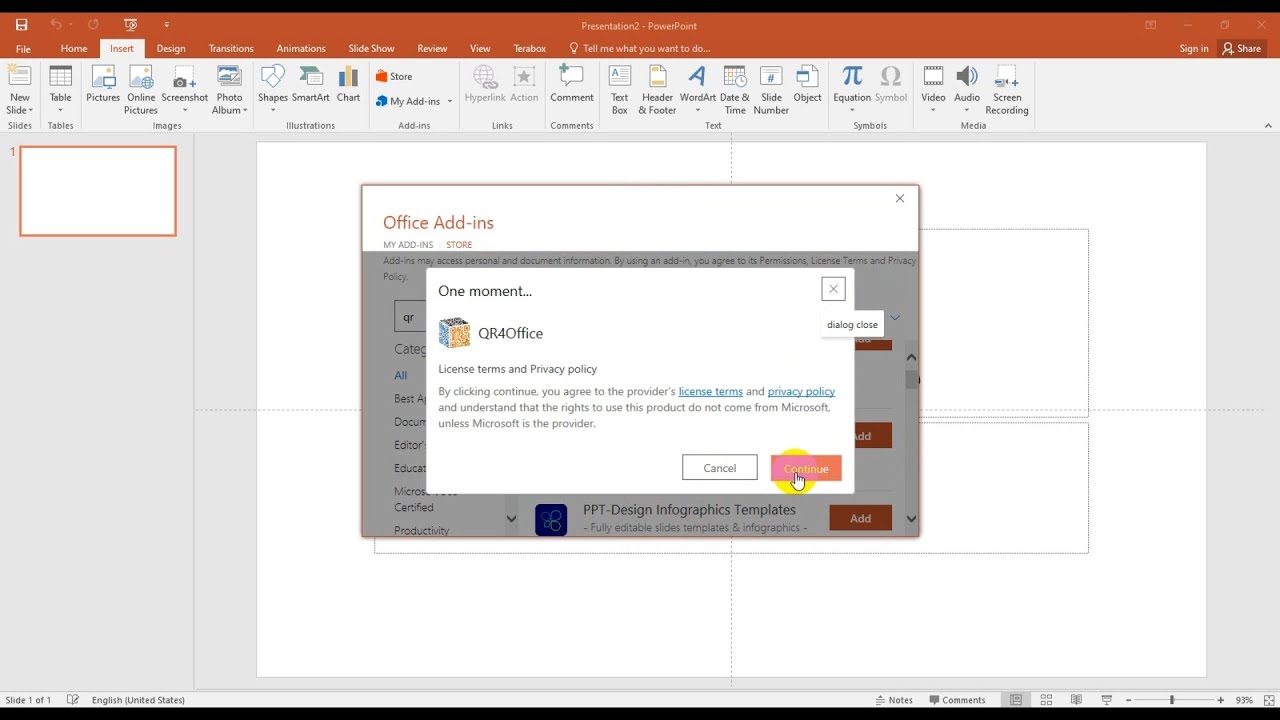
Task: Click Continue in the One moment dialog
Action: (806, 468)
